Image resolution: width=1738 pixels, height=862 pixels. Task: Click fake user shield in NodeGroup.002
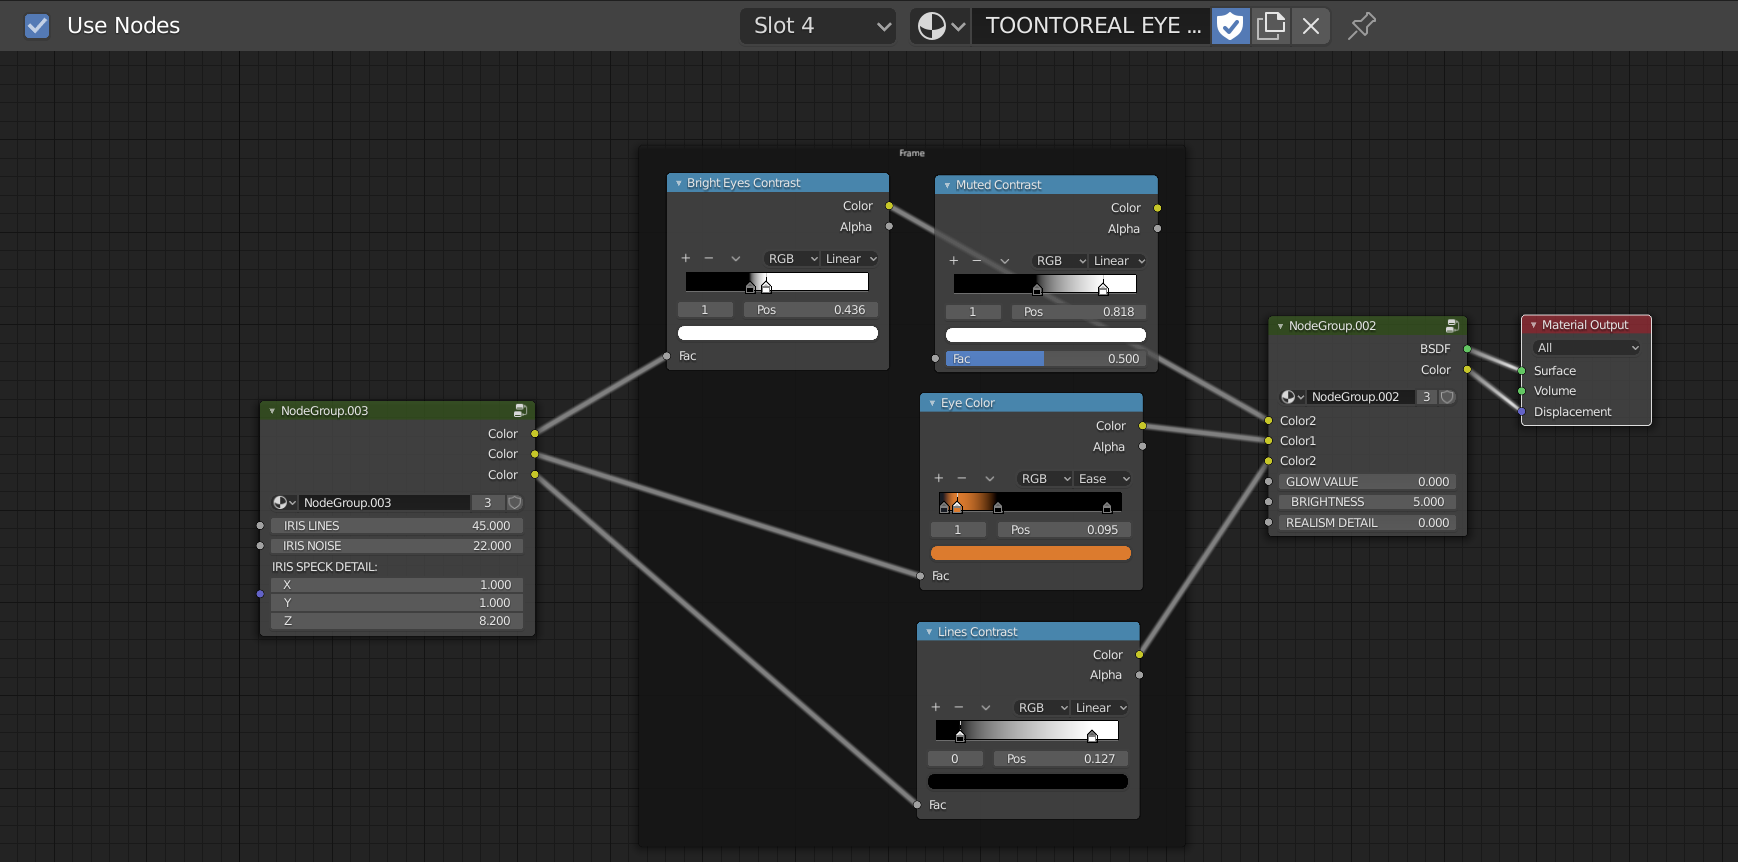tap(1447, 397)
